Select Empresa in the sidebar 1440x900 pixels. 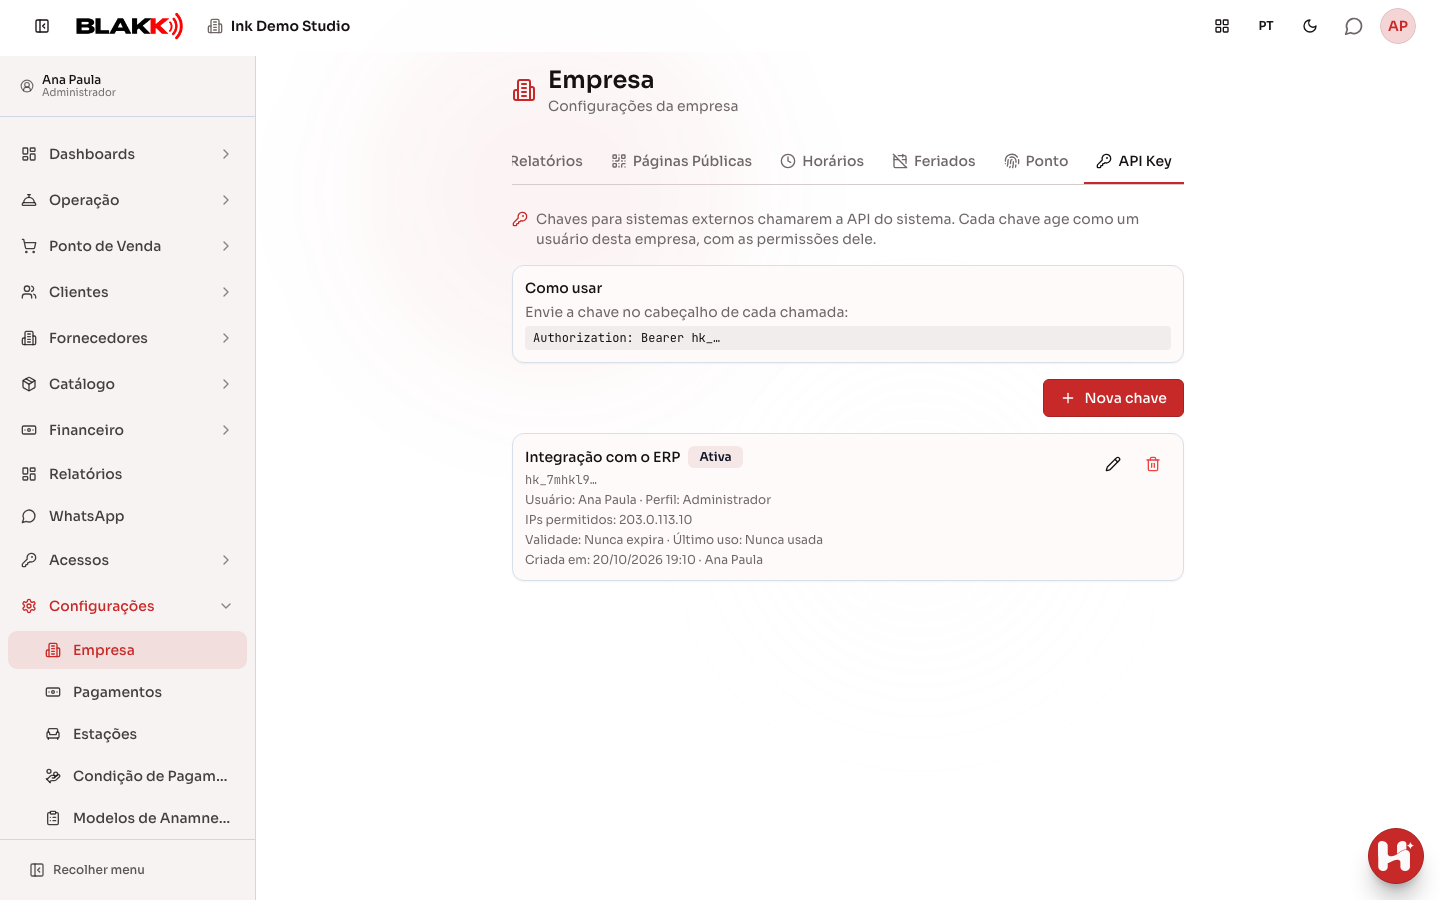click(127, 650)
